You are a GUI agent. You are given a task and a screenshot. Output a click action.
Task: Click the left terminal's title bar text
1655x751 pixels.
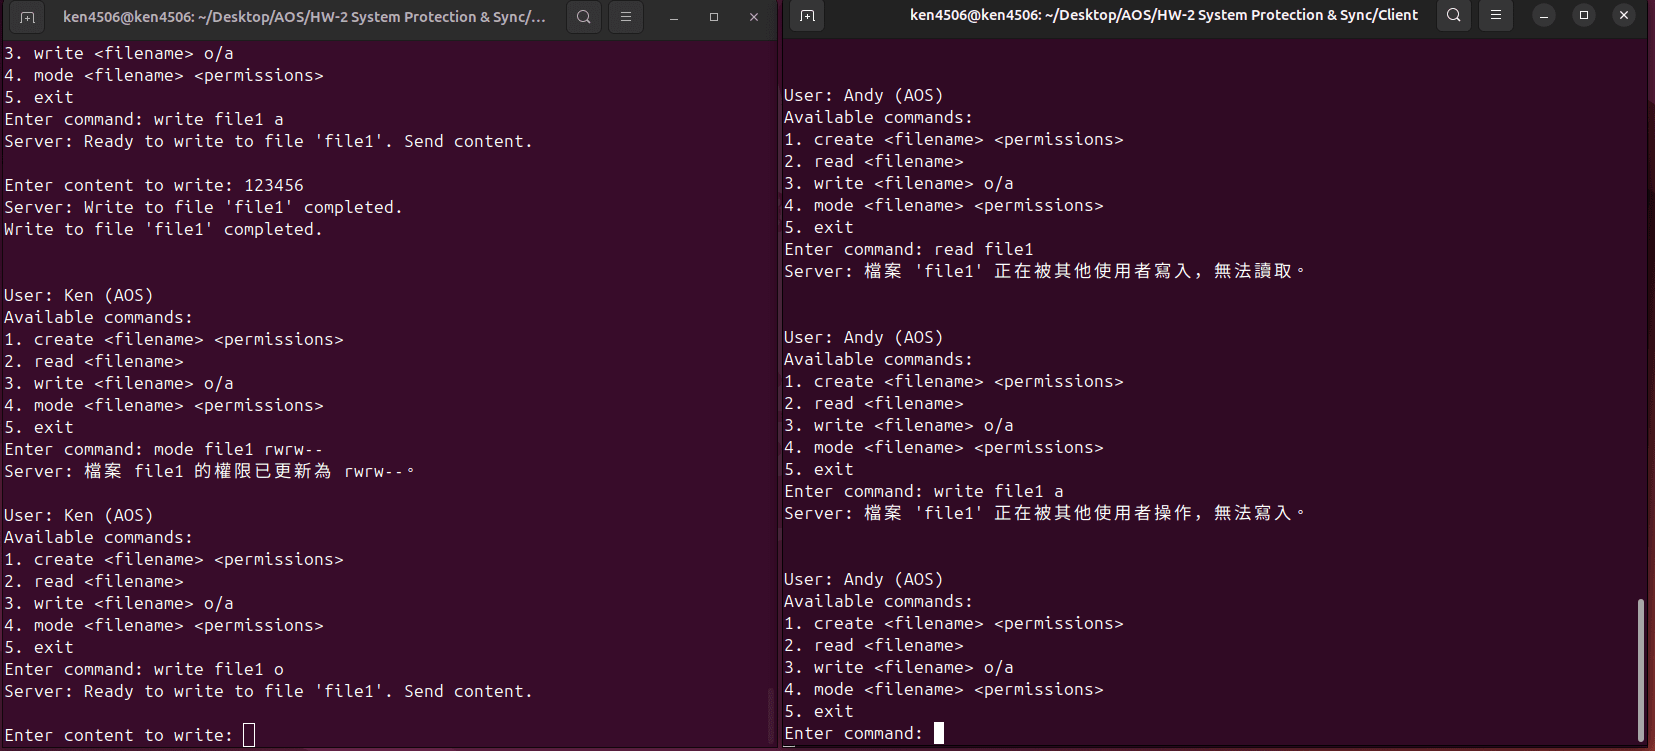click(304, 17)
